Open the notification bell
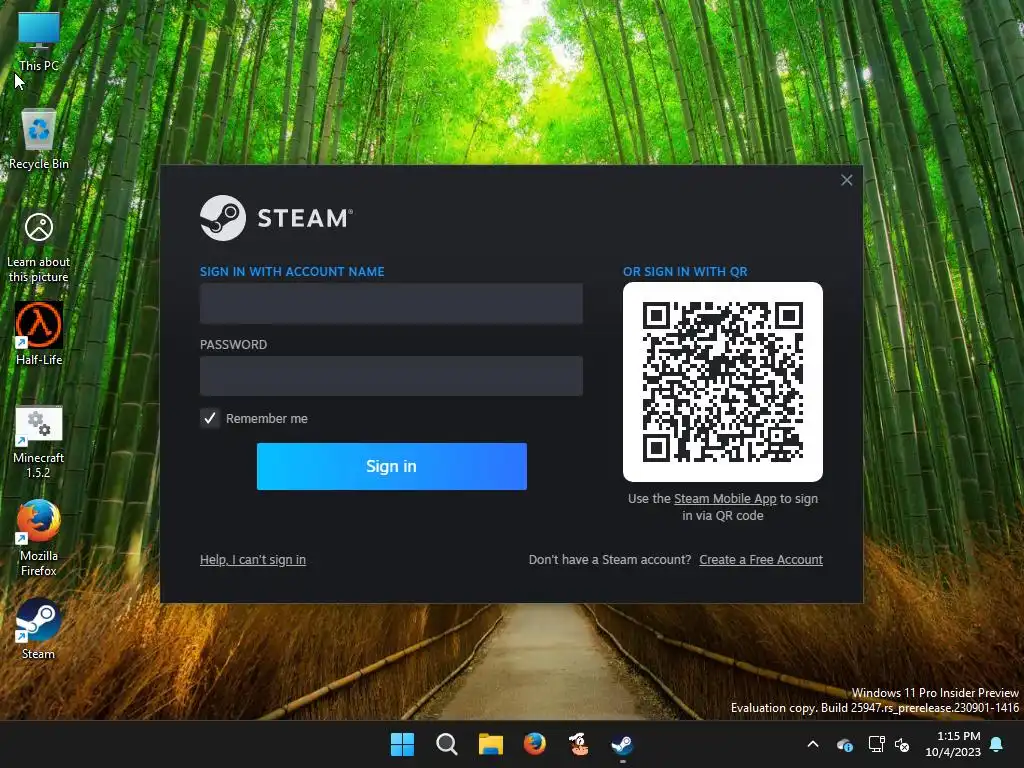1024x768 pixels. point(997,744)
